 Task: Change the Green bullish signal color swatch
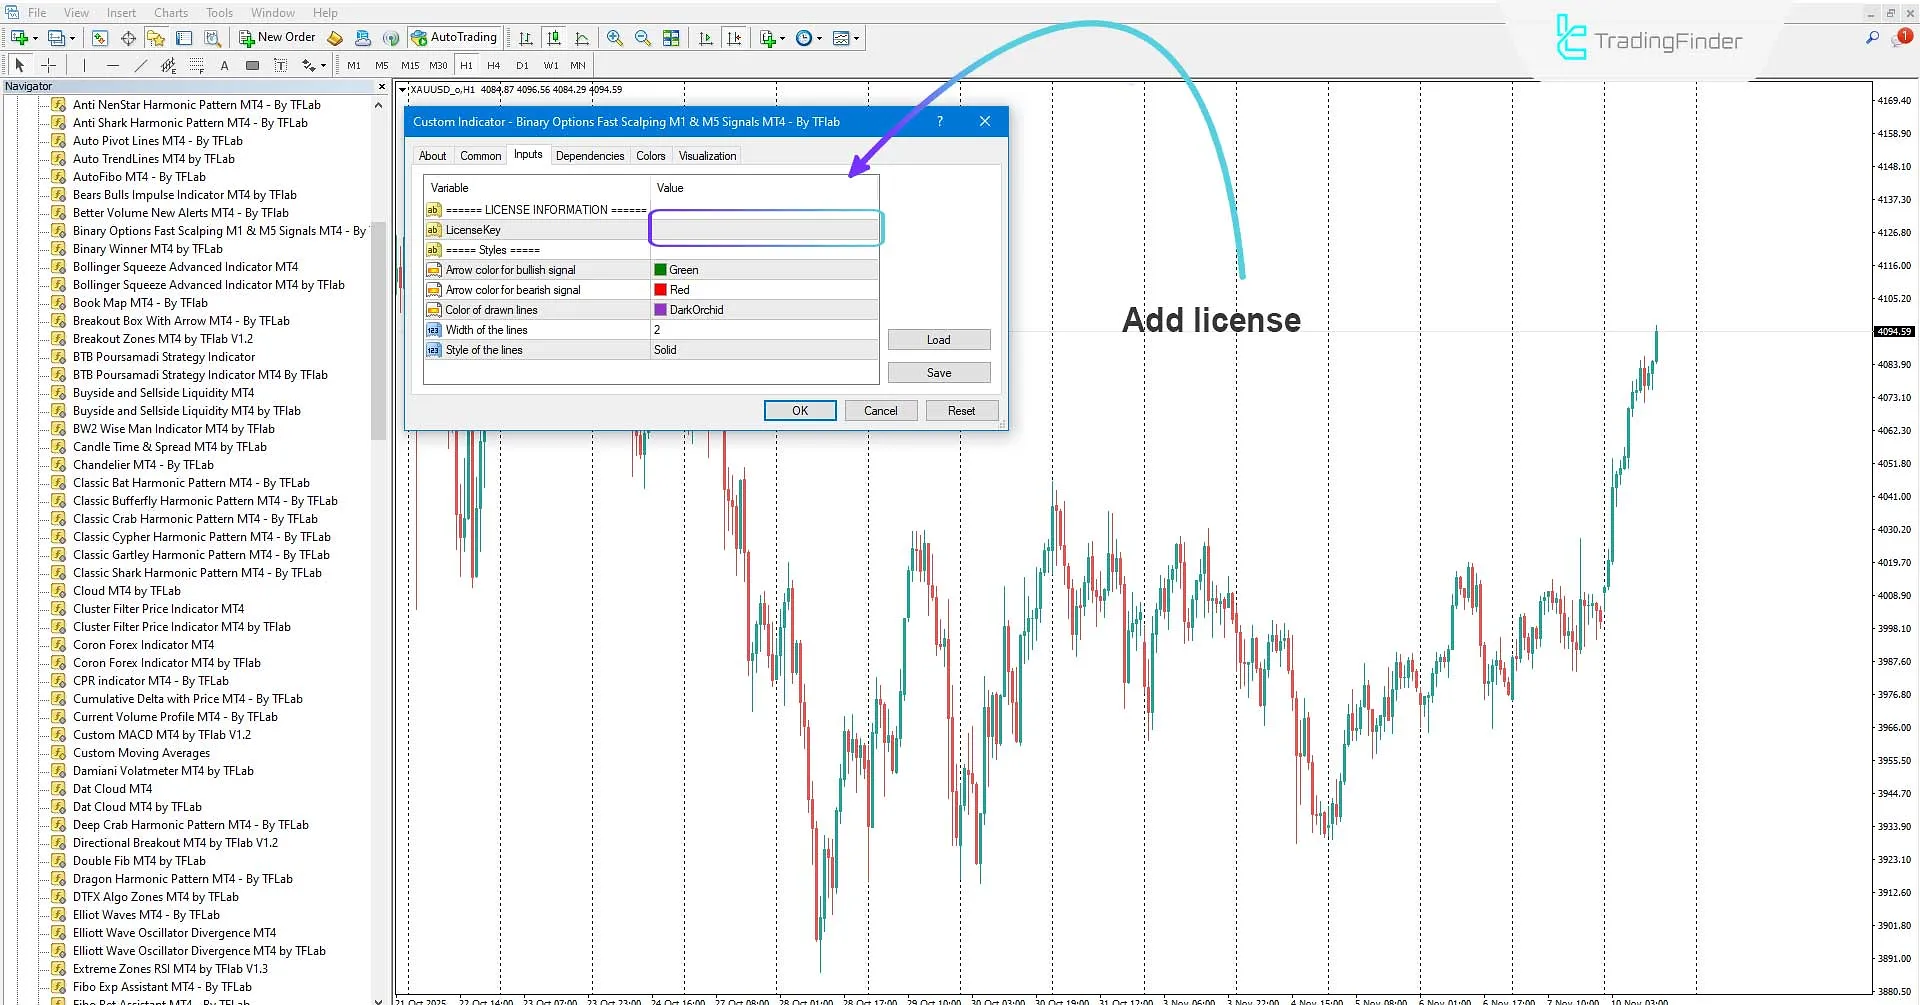[661, 269]
